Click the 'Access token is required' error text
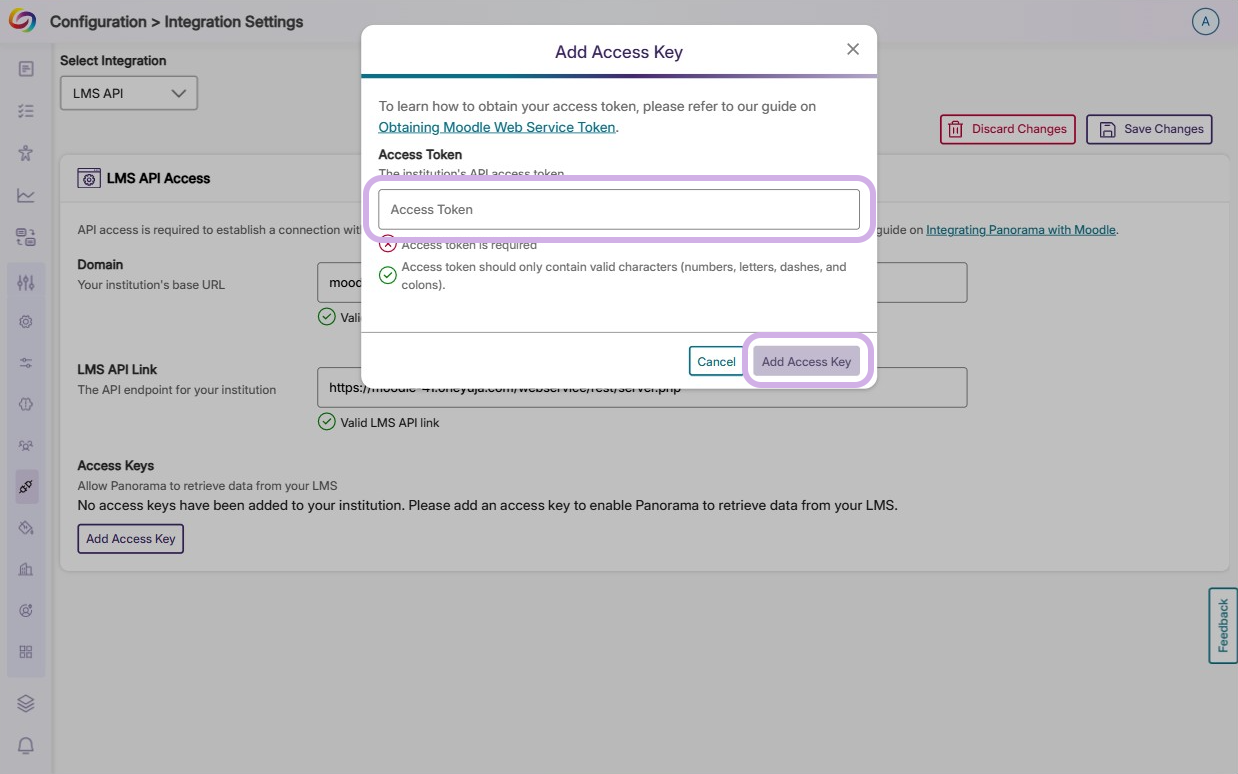Image resolution: width=1238 pixels, height=774 pixels. pyautogui.click(x=469, y=245)
